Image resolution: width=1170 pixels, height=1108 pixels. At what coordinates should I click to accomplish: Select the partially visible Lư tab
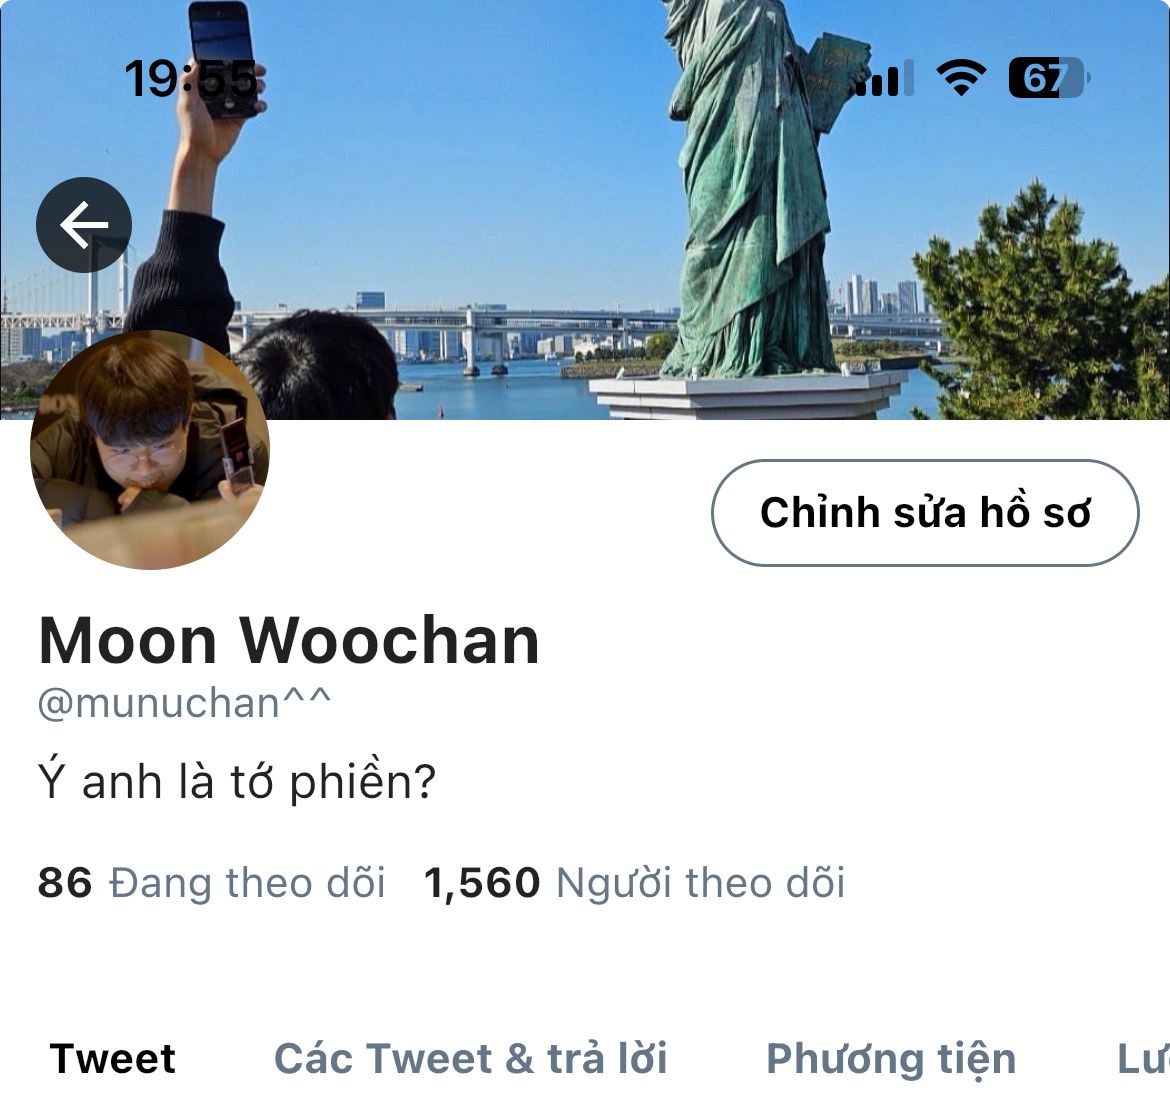click(1143, 1058)
